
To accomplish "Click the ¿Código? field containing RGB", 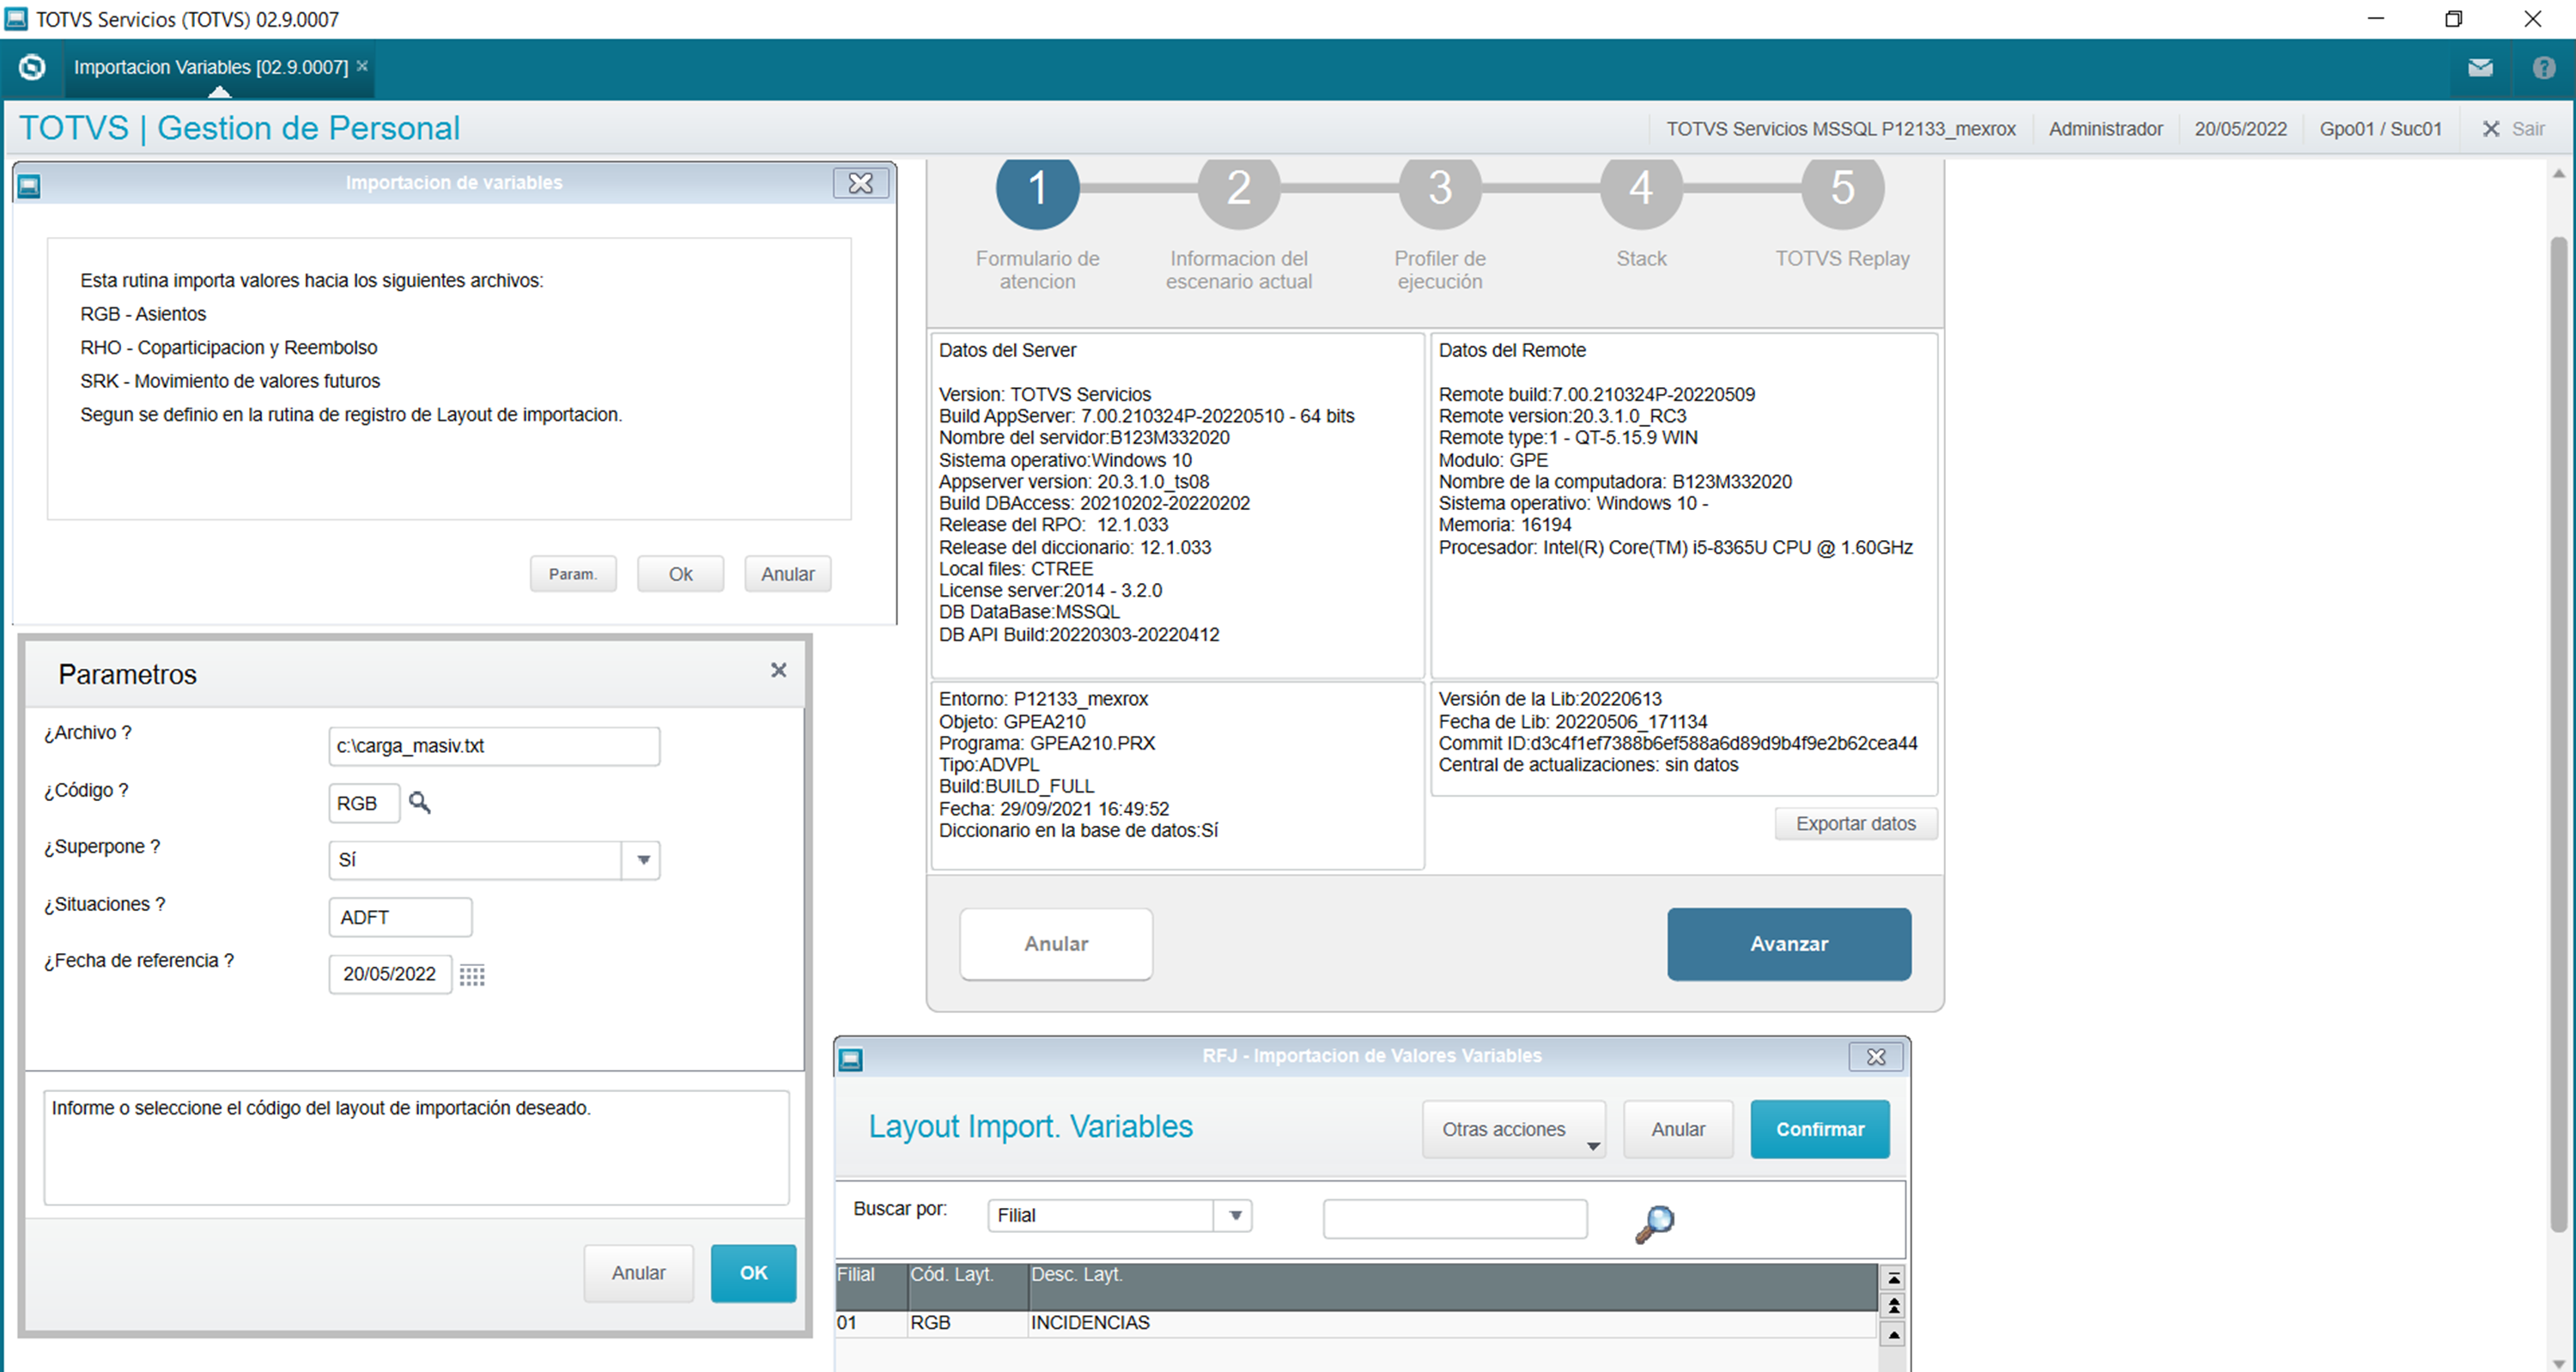I will click(x=364, y=803).
